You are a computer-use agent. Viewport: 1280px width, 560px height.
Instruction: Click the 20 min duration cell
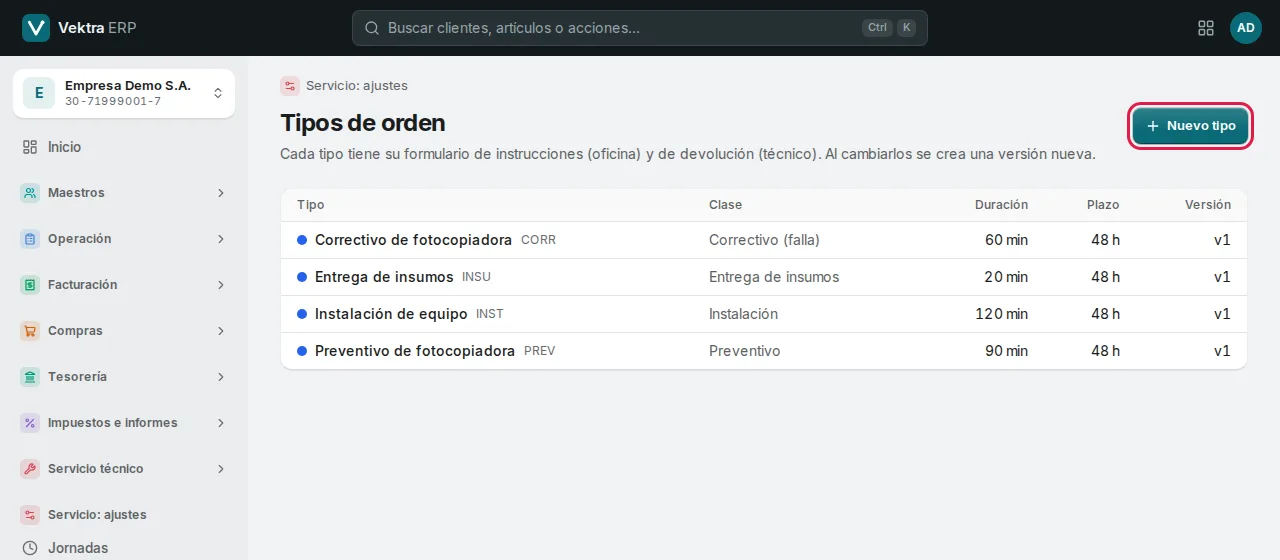click(x=1006, y=277)
